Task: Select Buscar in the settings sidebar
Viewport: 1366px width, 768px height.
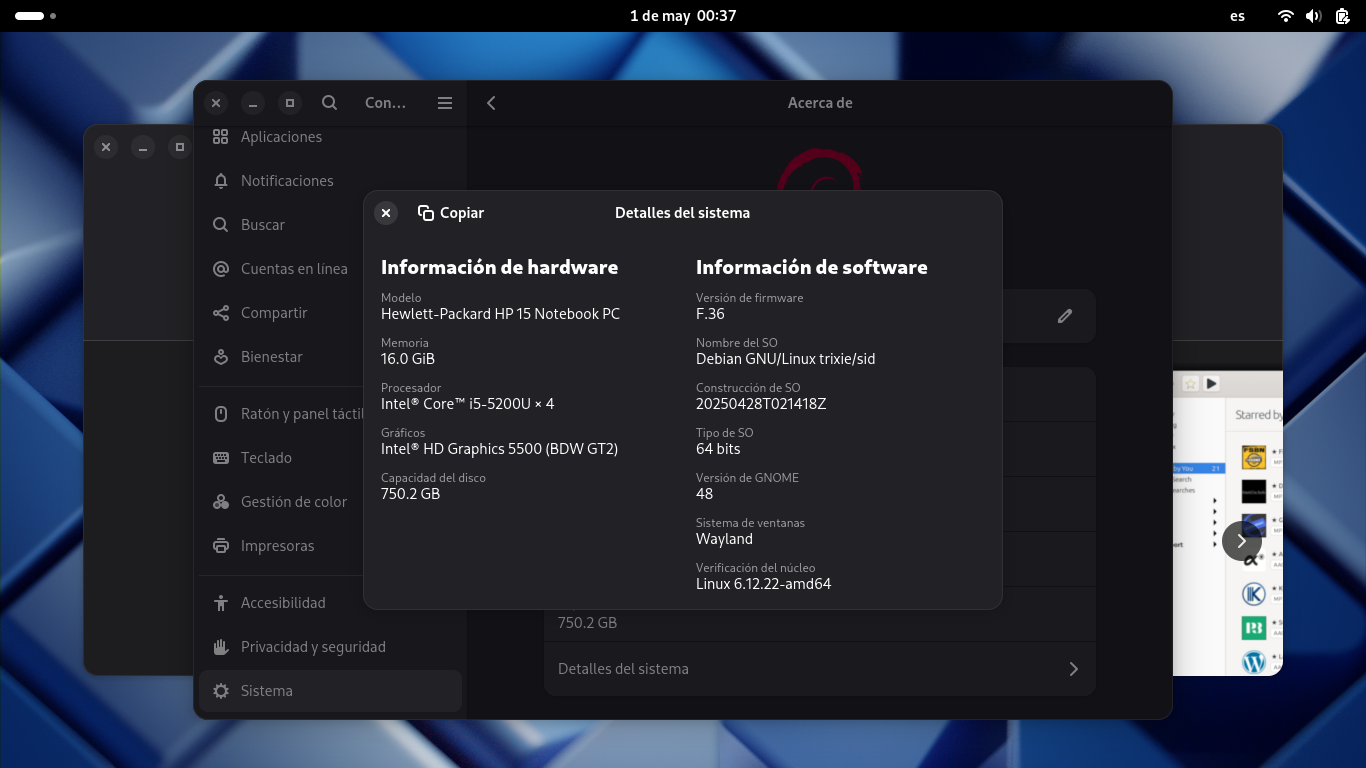Action: tap(330, 225)
